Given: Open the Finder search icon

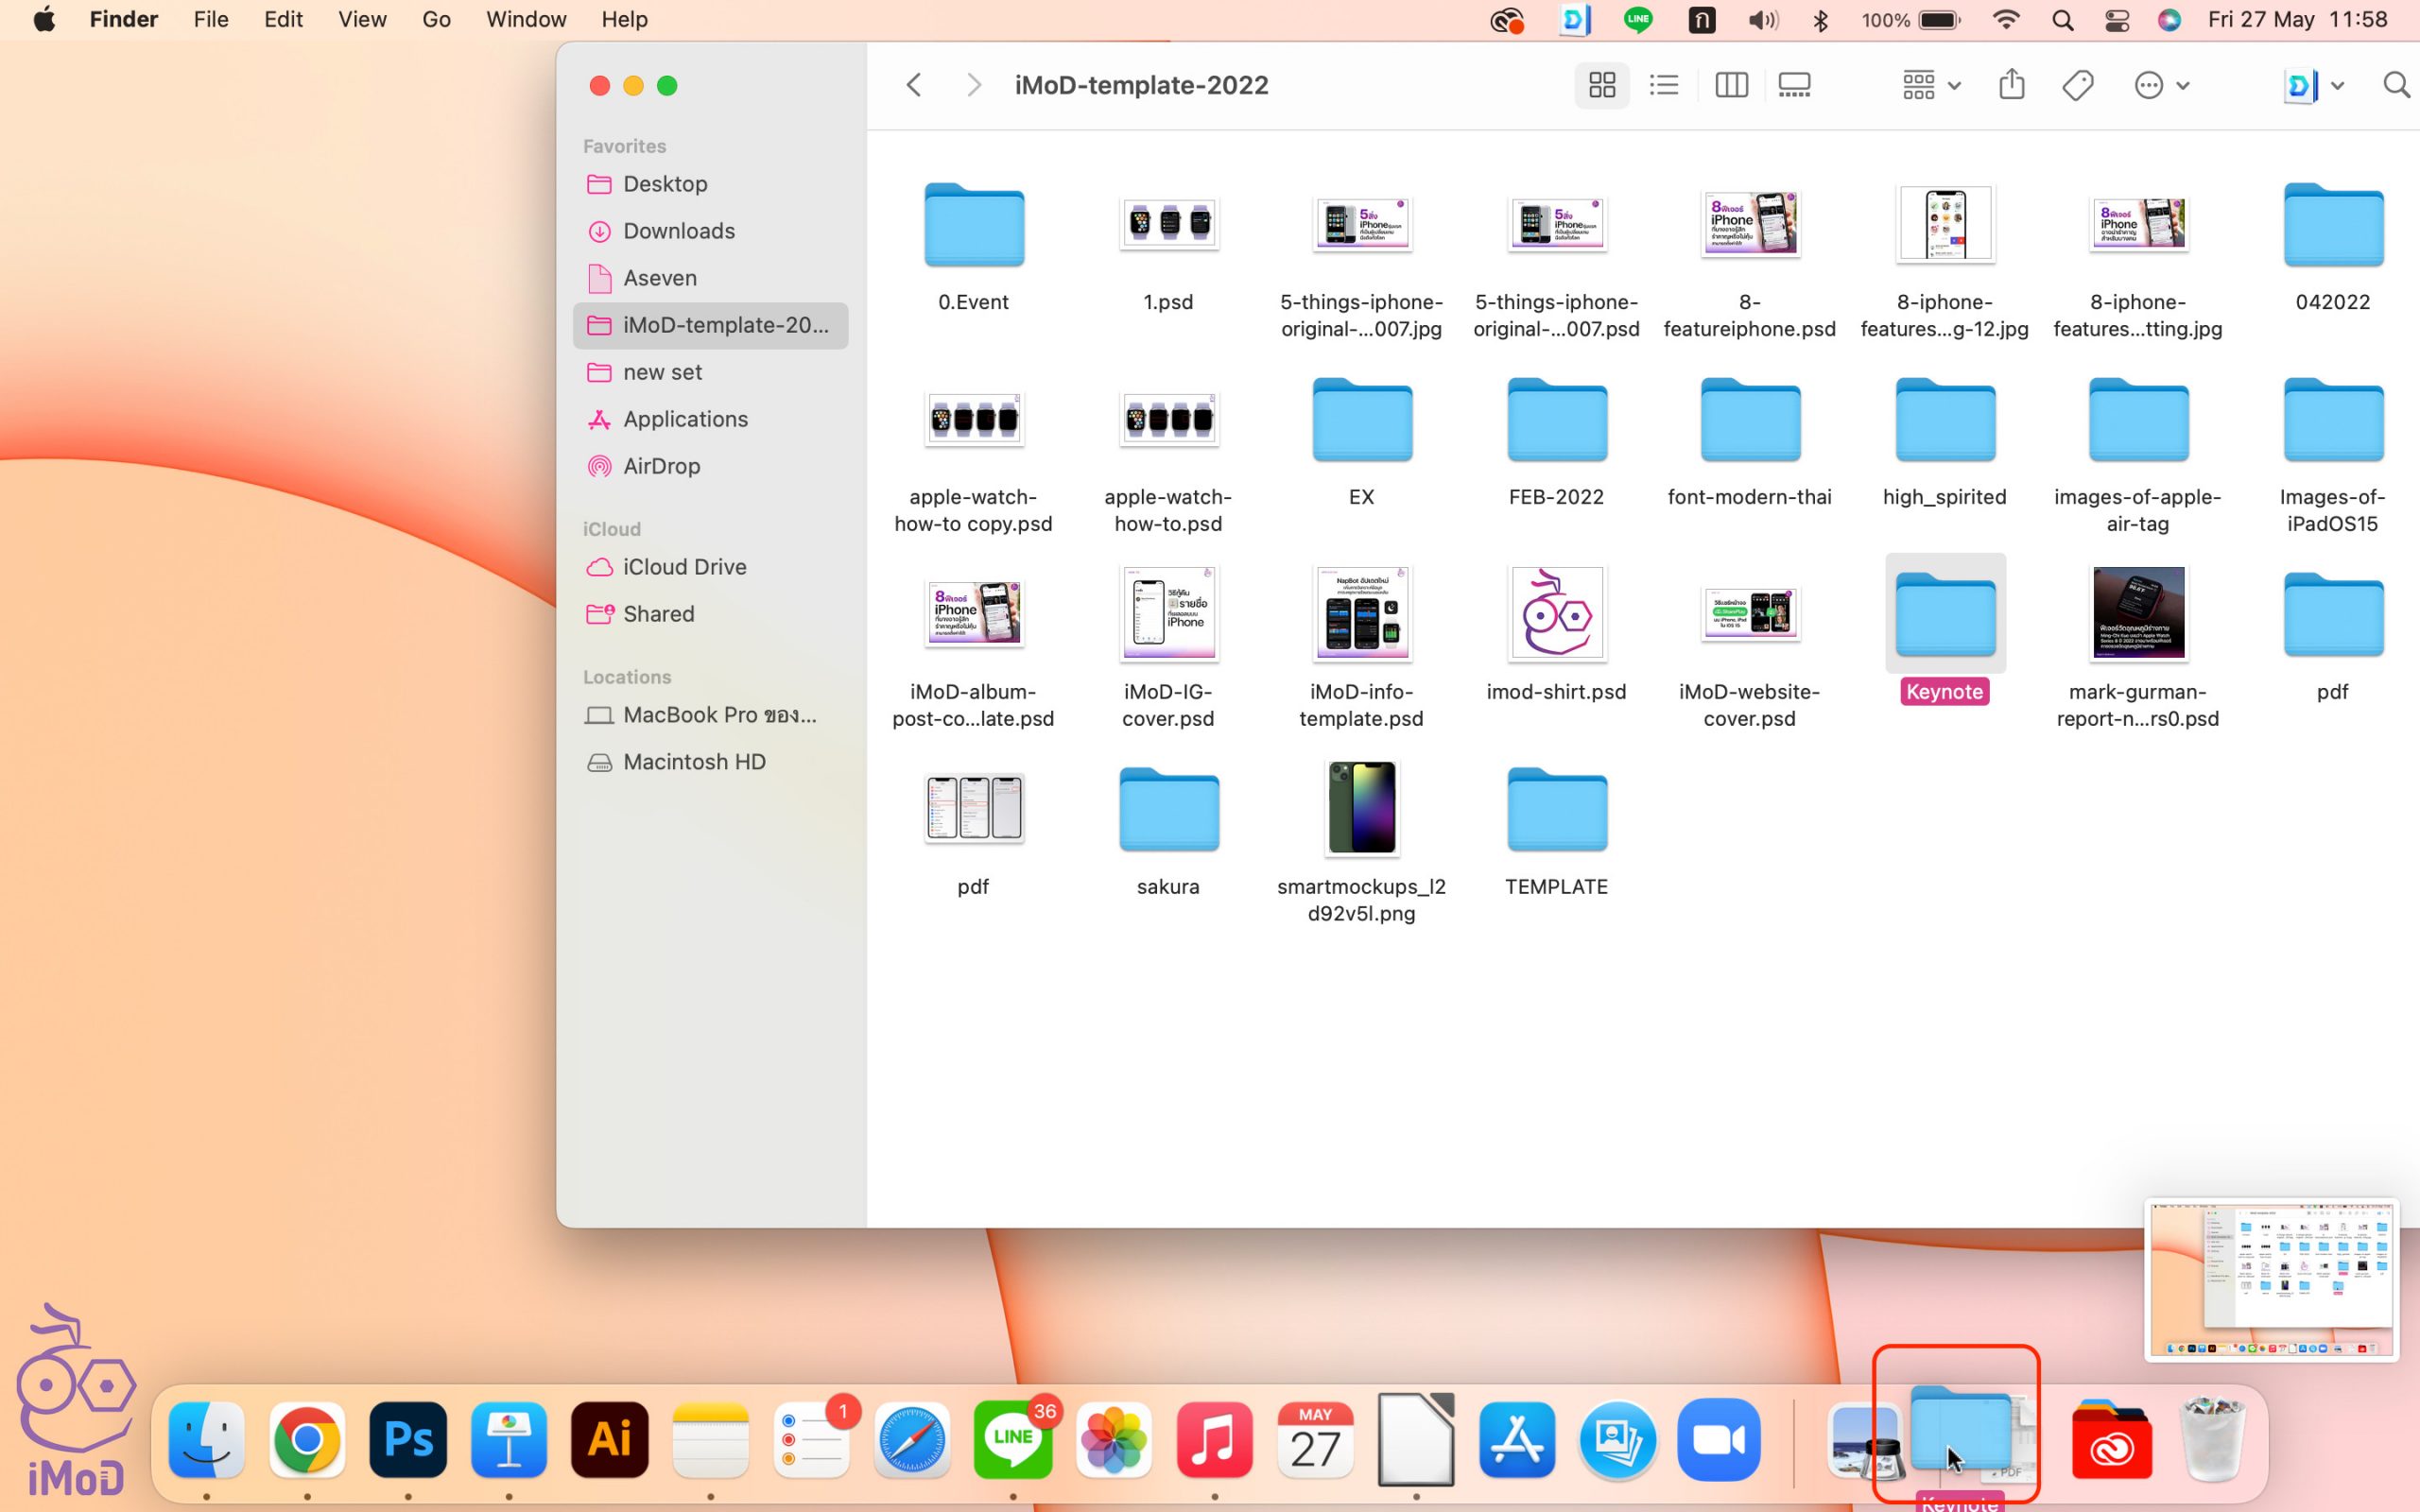Looking at the screenshot, I should (2395, 85).
